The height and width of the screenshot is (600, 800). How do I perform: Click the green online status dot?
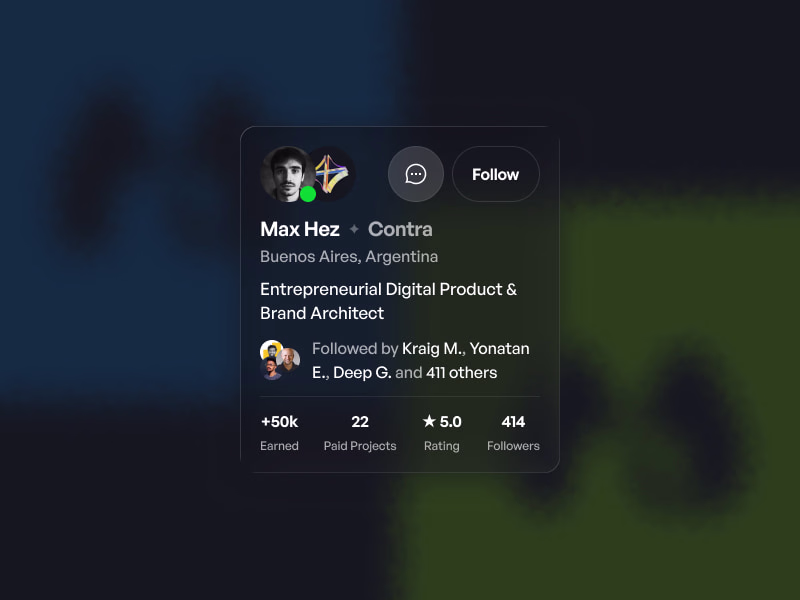308,194
